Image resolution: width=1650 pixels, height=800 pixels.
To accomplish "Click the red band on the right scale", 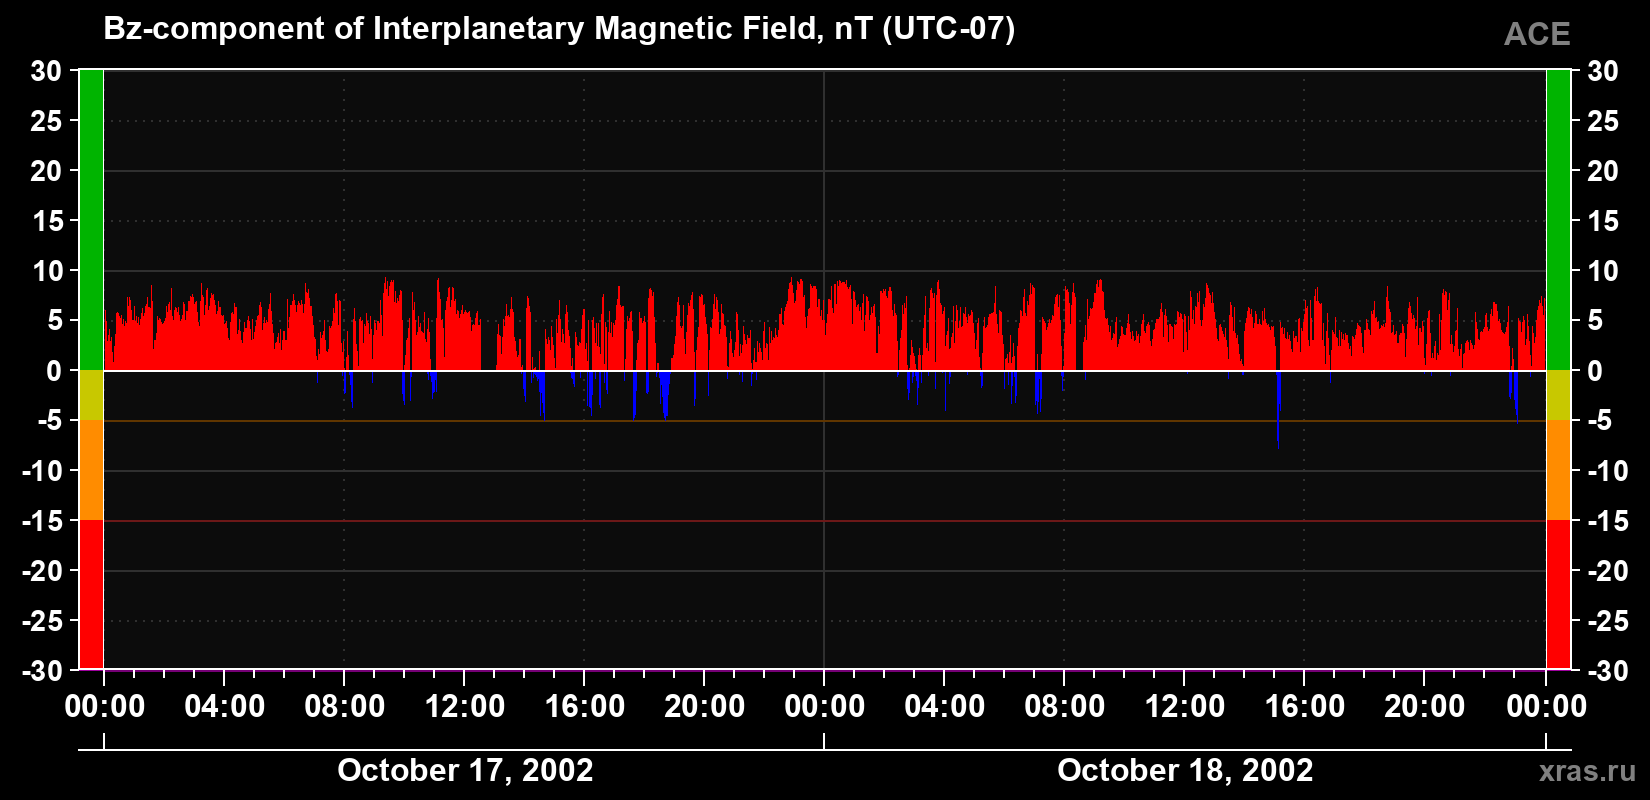I will coord(1558,594).
